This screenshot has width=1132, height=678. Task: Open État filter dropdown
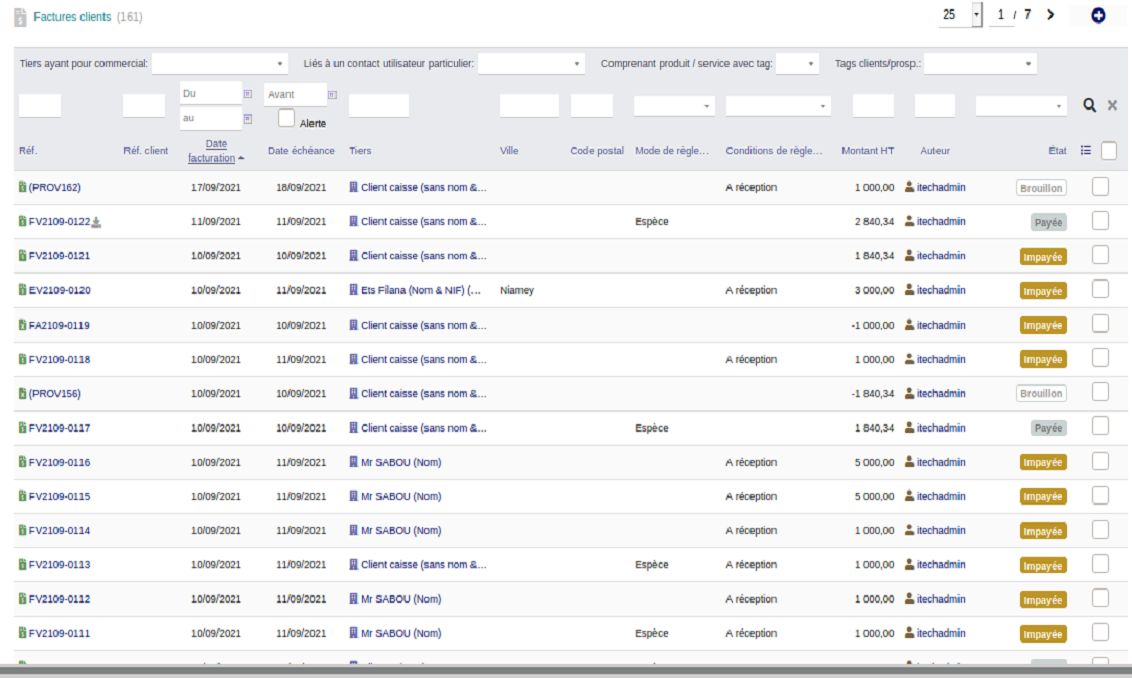coord(1022,106)
